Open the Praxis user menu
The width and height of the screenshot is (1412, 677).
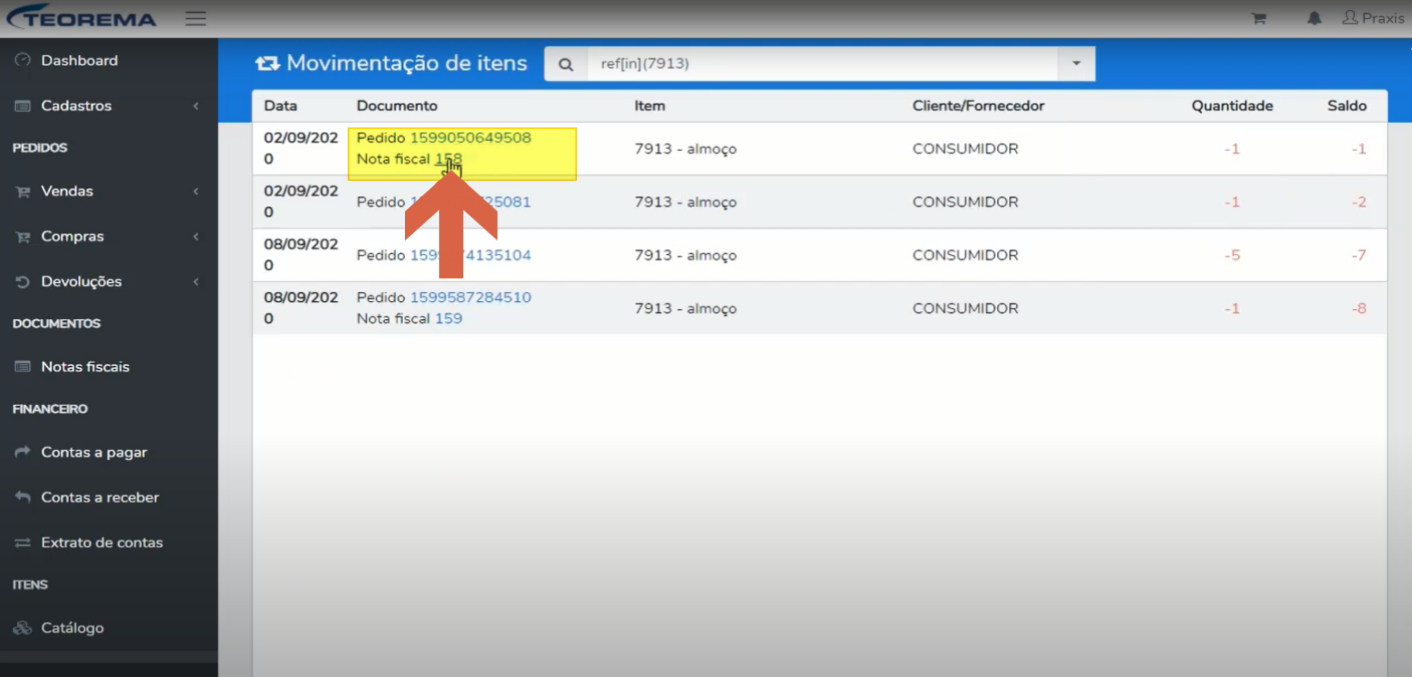click(1373, 18)
